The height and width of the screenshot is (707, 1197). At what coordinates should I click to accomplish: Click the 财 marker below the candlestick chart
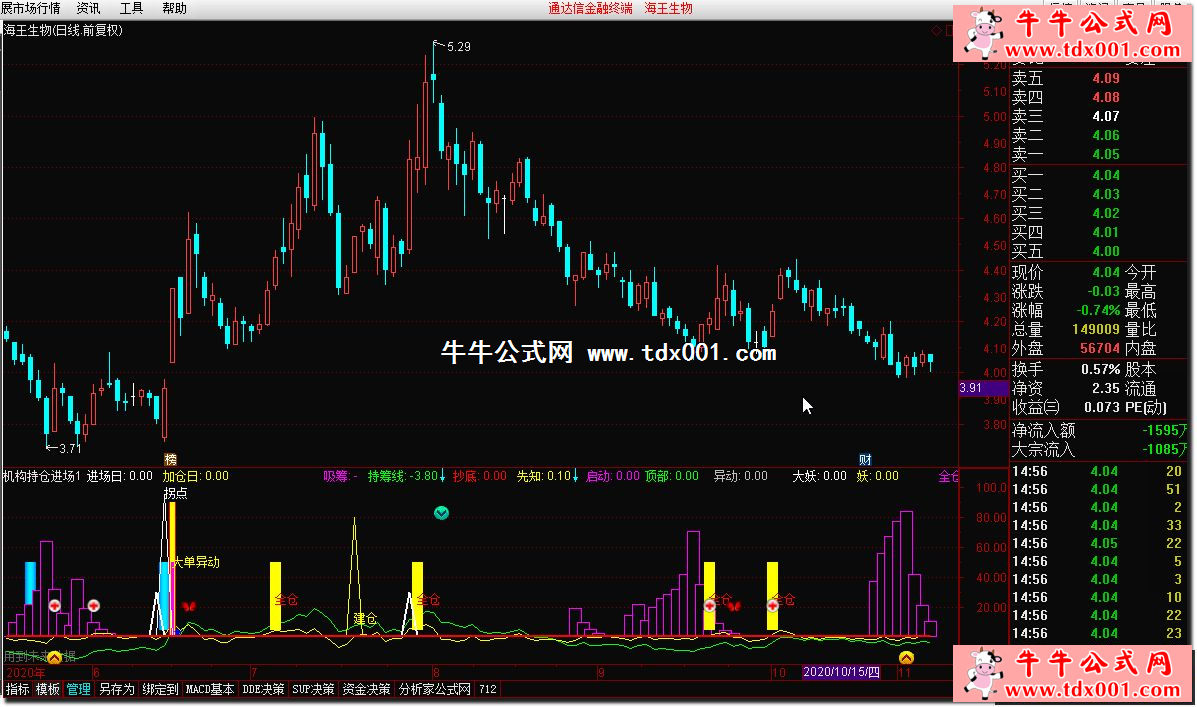pyautogui.click(x=865, y=459)
